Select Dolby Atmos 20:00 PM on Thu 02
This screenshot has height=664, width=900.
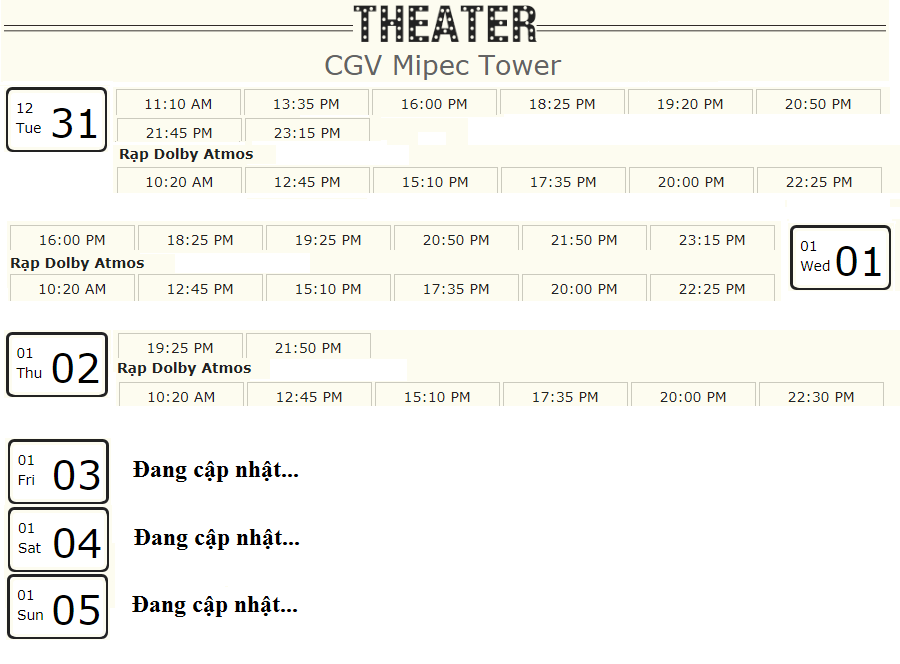click(693, 396)
